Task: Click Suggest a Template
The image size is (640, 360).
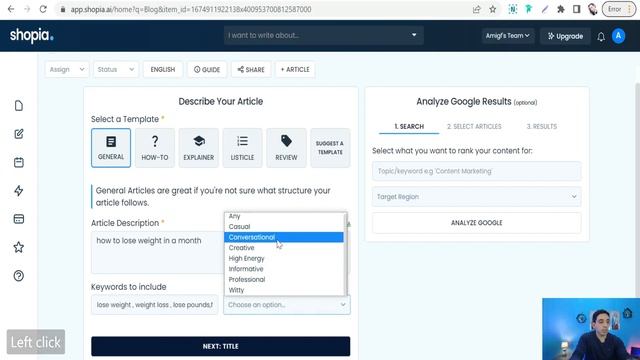Action: [330, 148]
